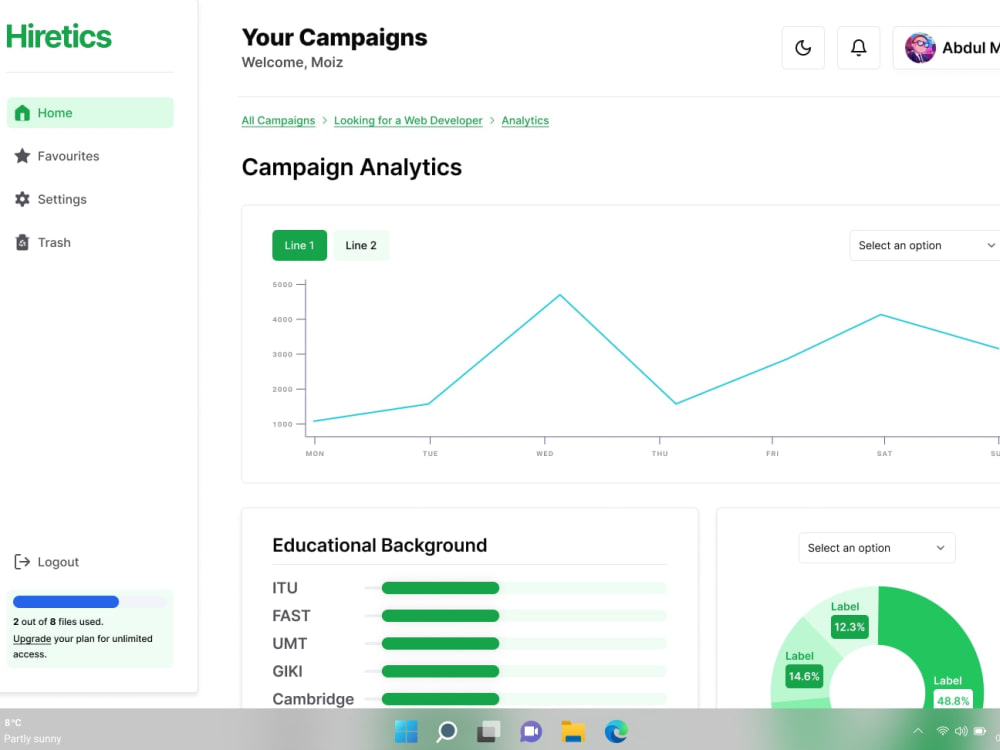Click the volume speaker tray icon
The height and width of the screenshot is (750, 1000).
coord(960,731)
